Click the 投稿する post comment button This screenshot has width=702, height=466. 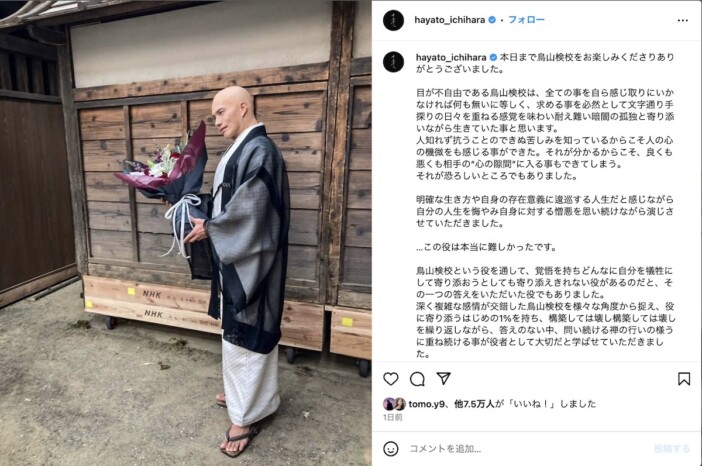pos(672,449)
